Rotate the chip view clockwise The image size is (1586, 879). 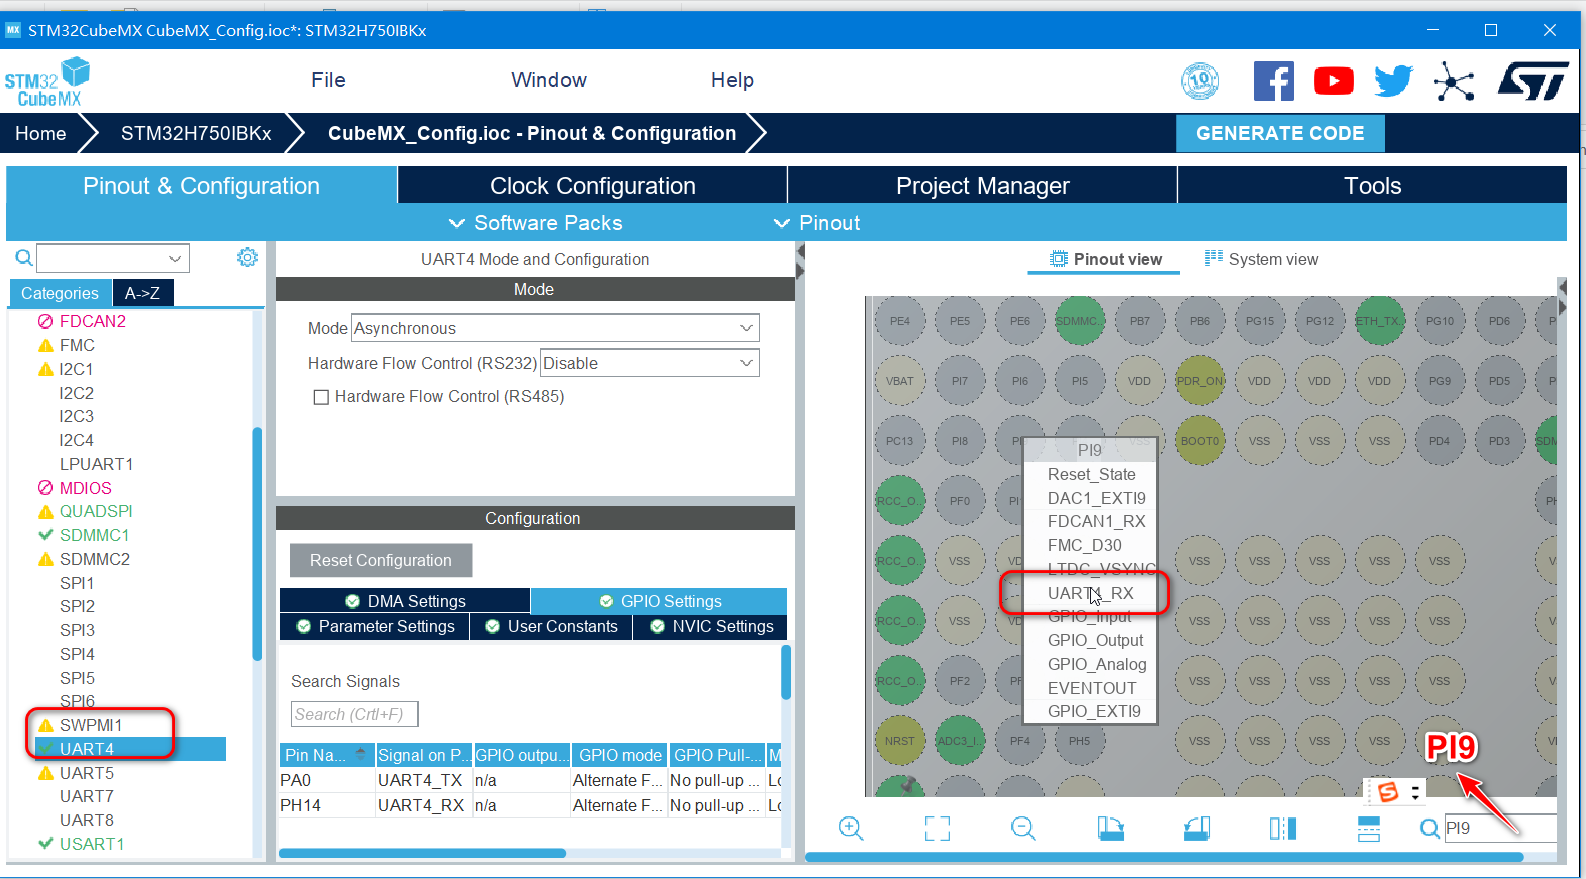tap(1110, 828)
